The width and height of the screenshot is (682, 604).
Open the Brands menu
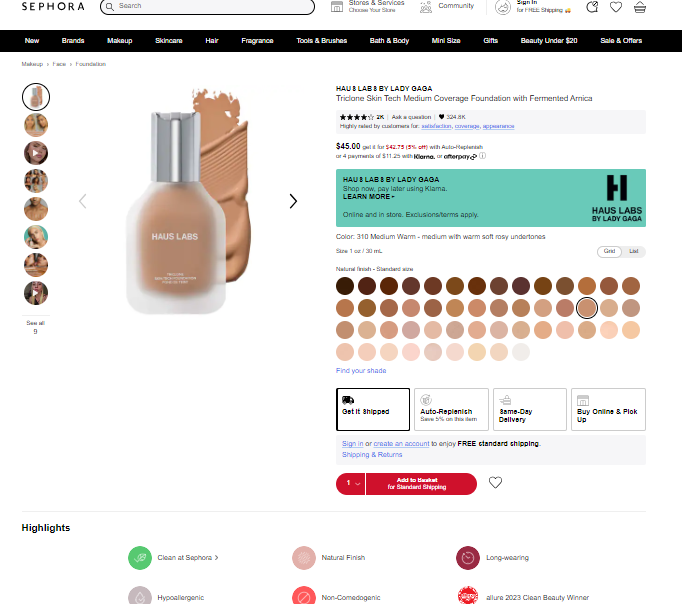coord(73,41)
